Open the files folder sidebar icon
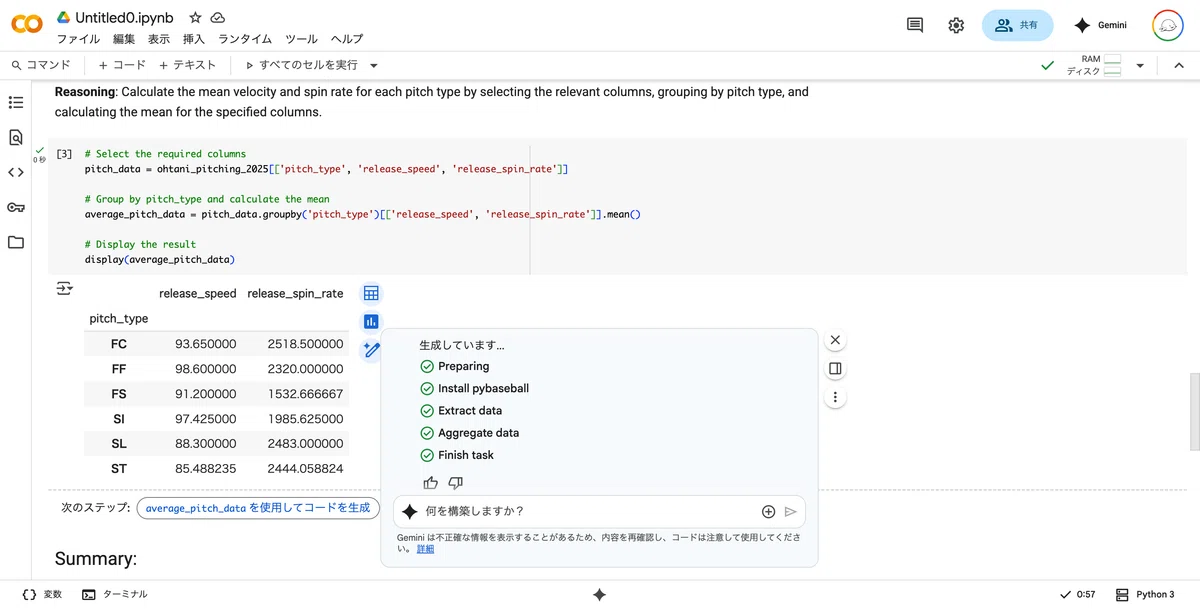Image resolution: width=1200 pixels, height=609 pixels. pos(15,242)
